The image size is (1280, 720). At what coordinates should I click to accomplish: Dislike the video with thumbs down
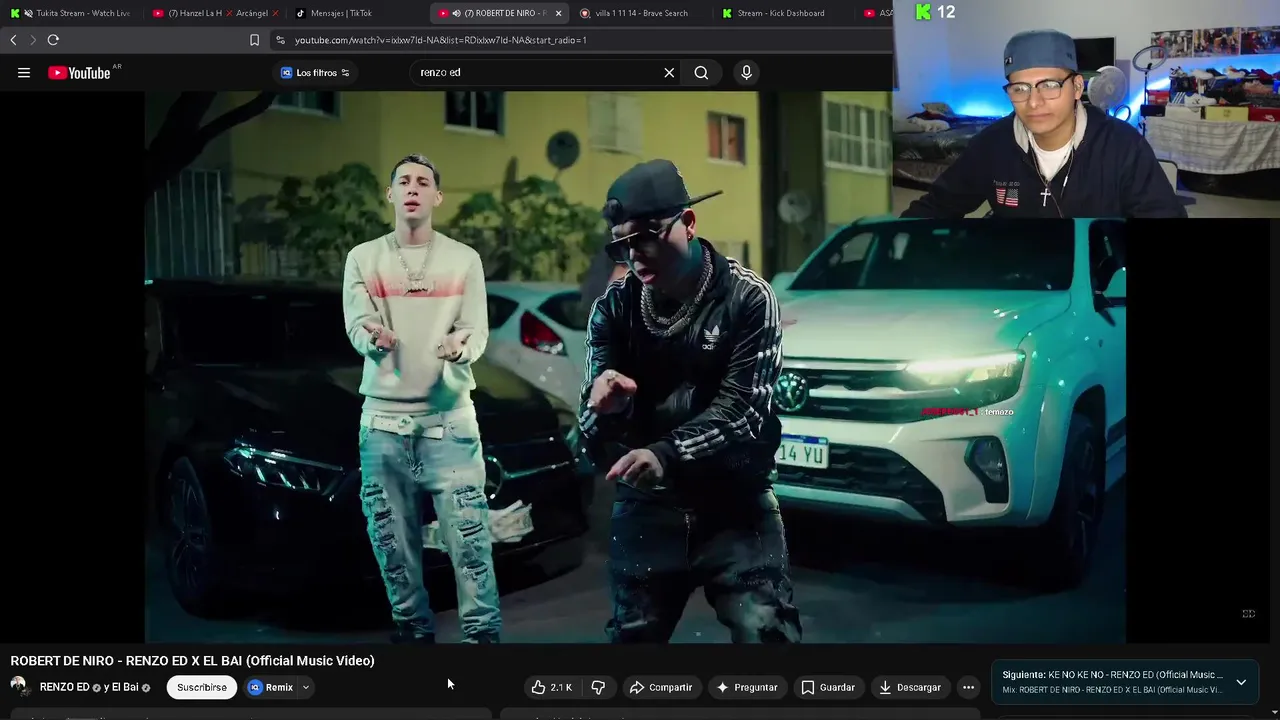pos(598,687)
